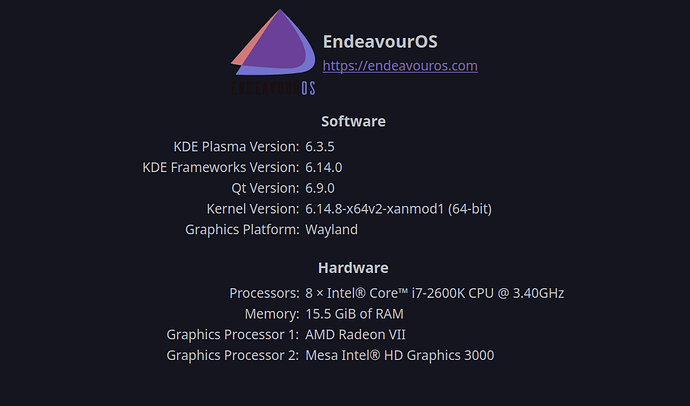Select the Qt Version value 6.9.0

click(320, 188)
